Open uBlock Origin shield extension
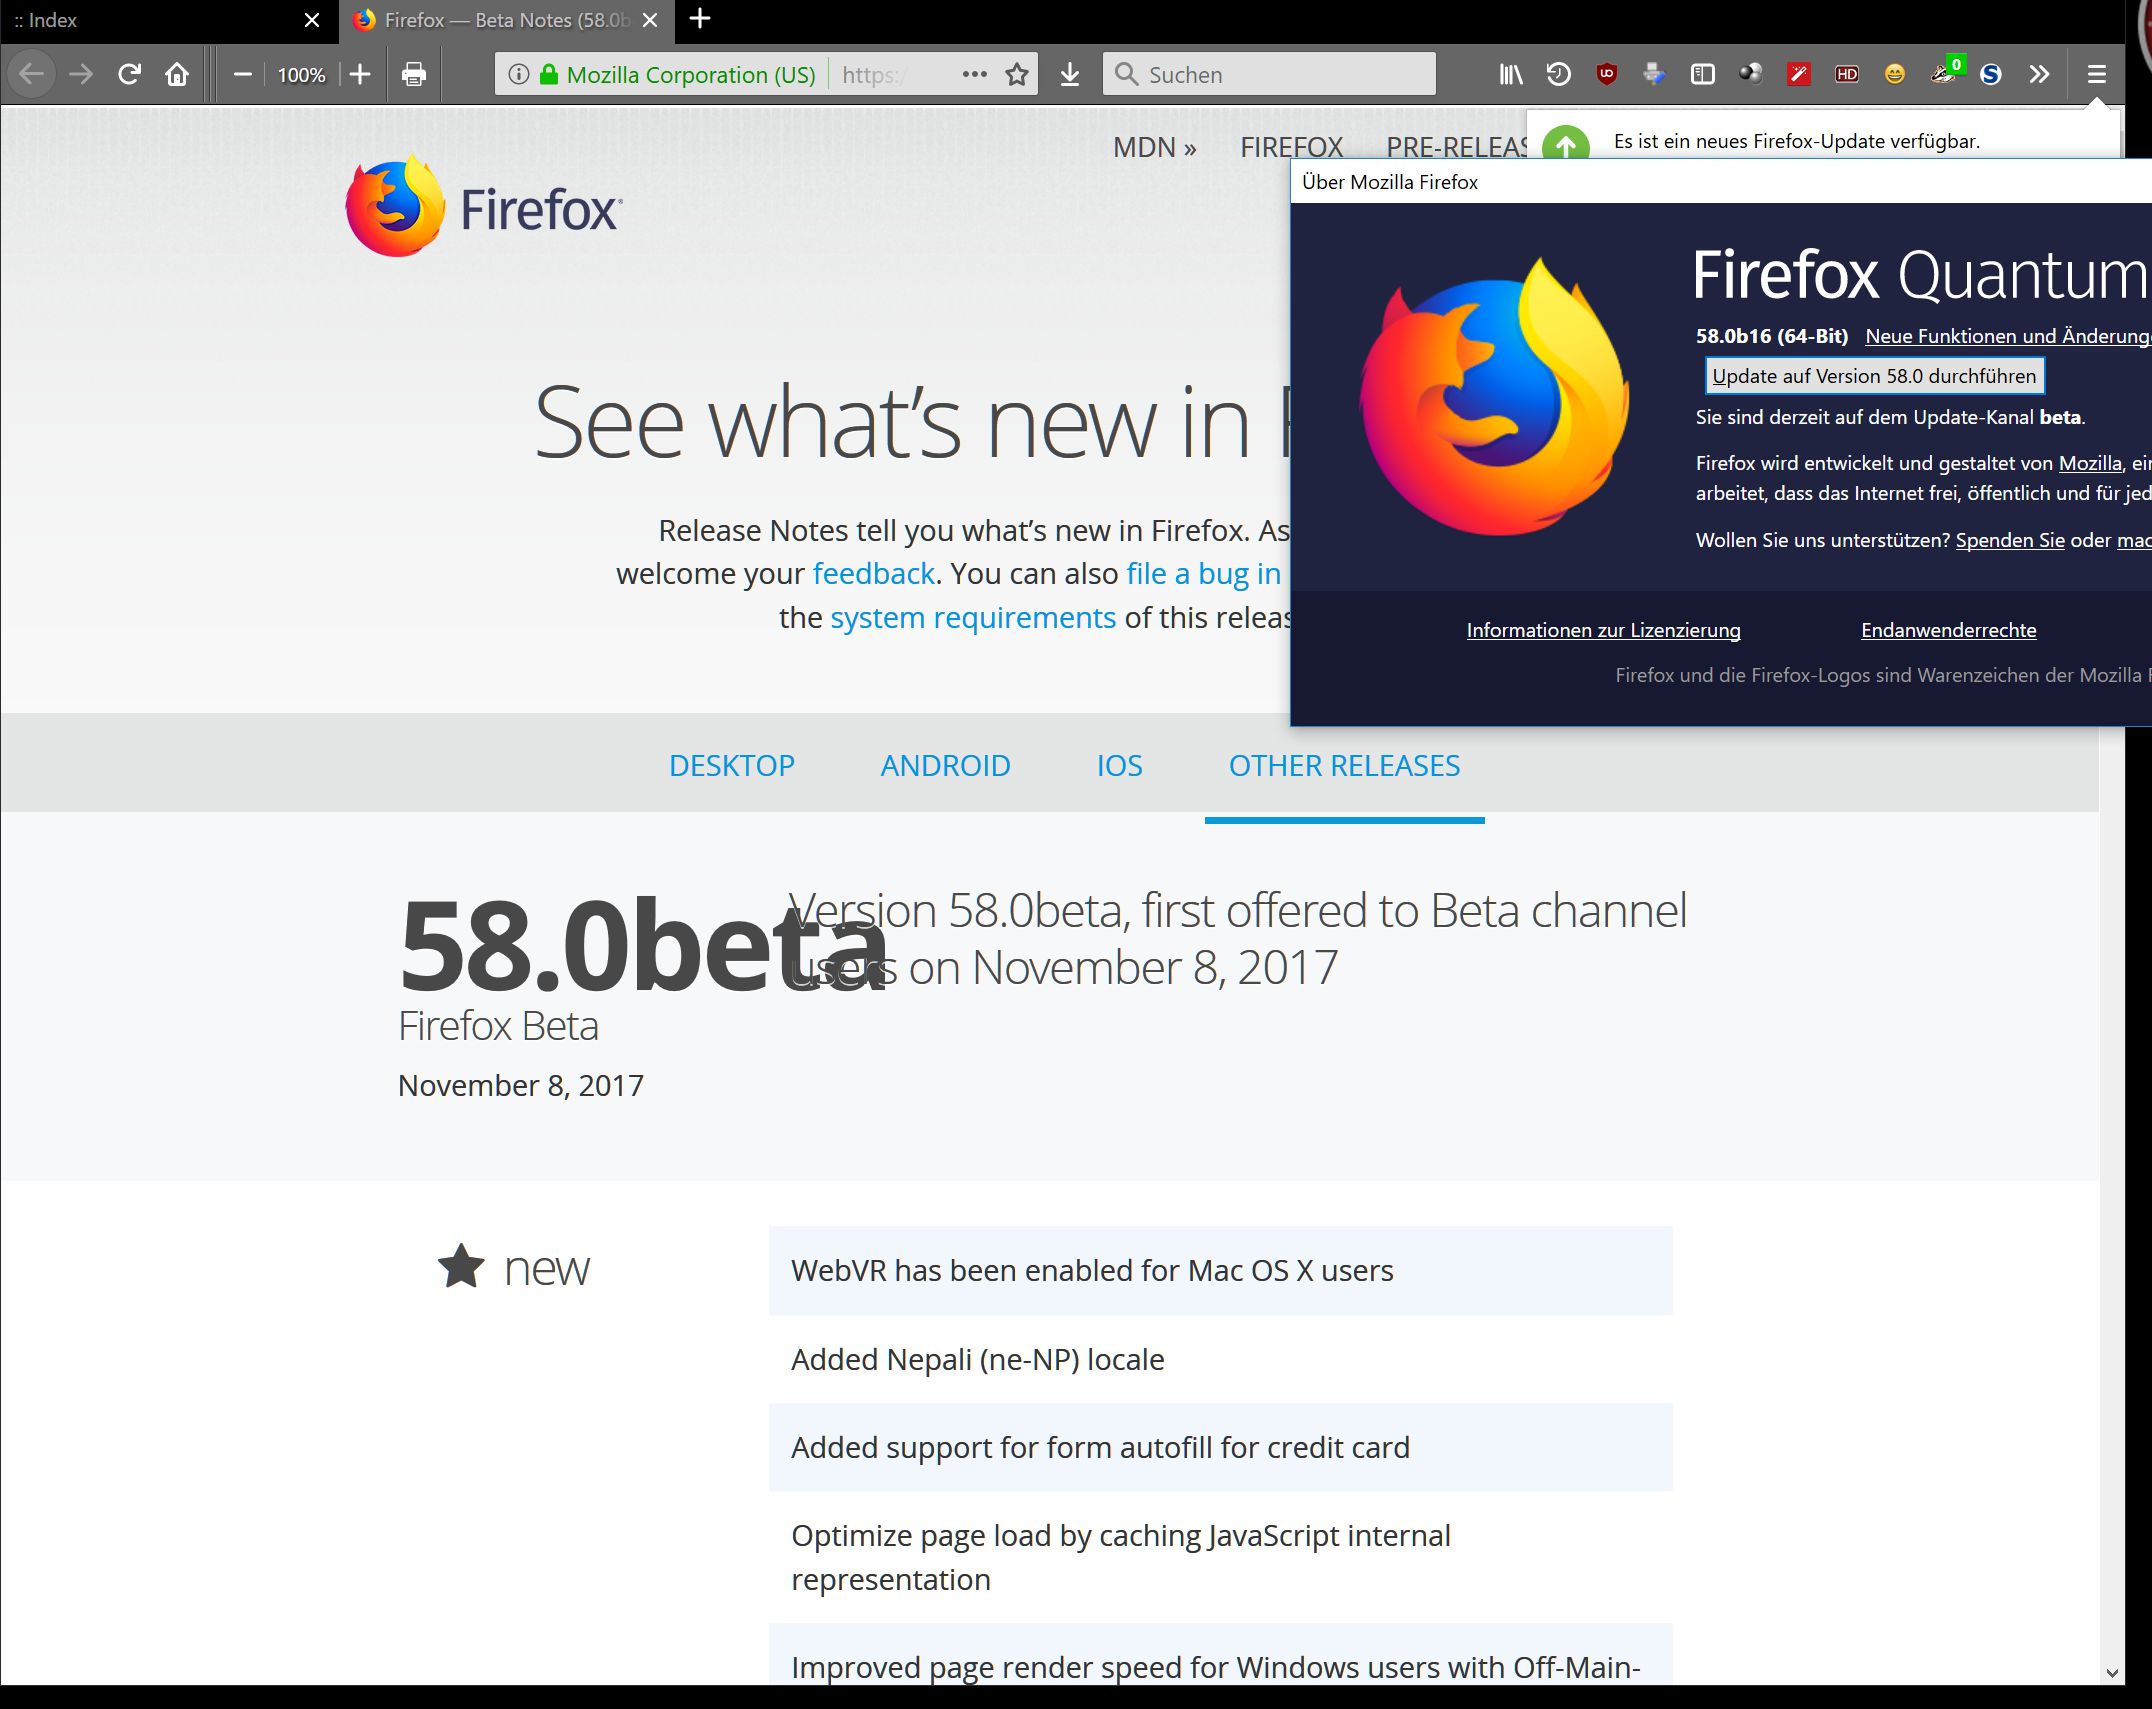Screen dimensions: 2152x1709 click(1607, 74)
